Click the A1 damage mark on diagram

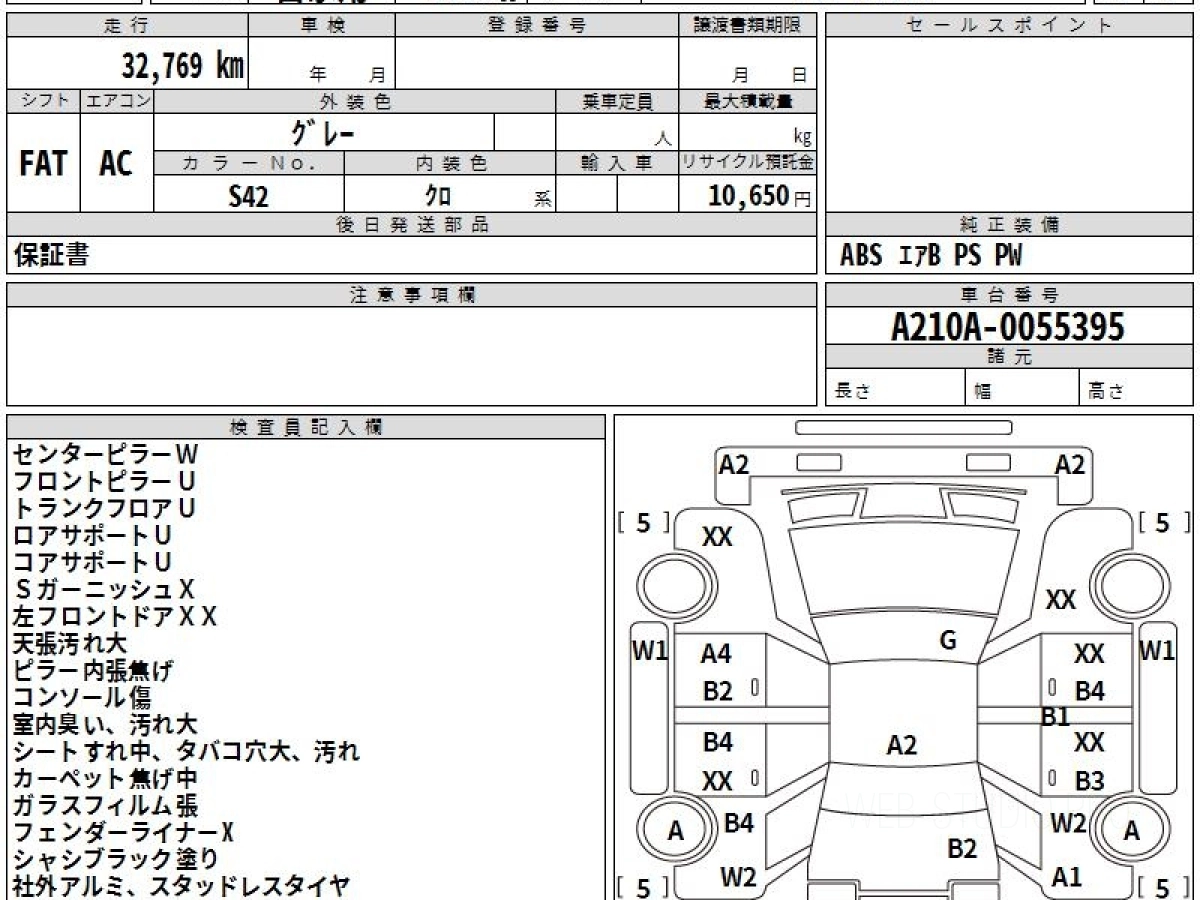(x=1067, y=877)
